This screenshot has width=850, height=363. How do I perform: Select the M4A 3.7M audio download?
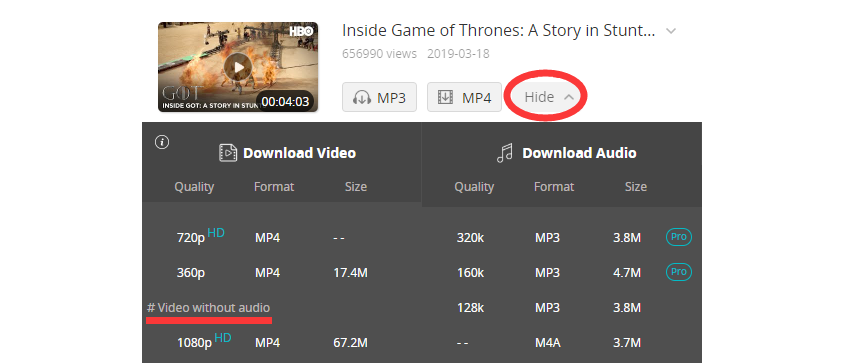click(x=562, y=342)
